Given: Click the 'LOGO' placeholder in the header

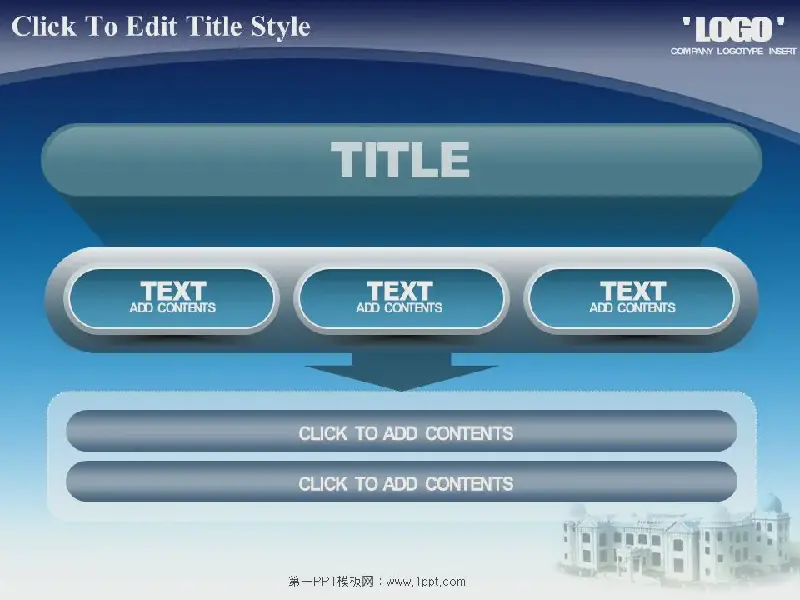Looking at the screenshot, I should click(733, 28).
